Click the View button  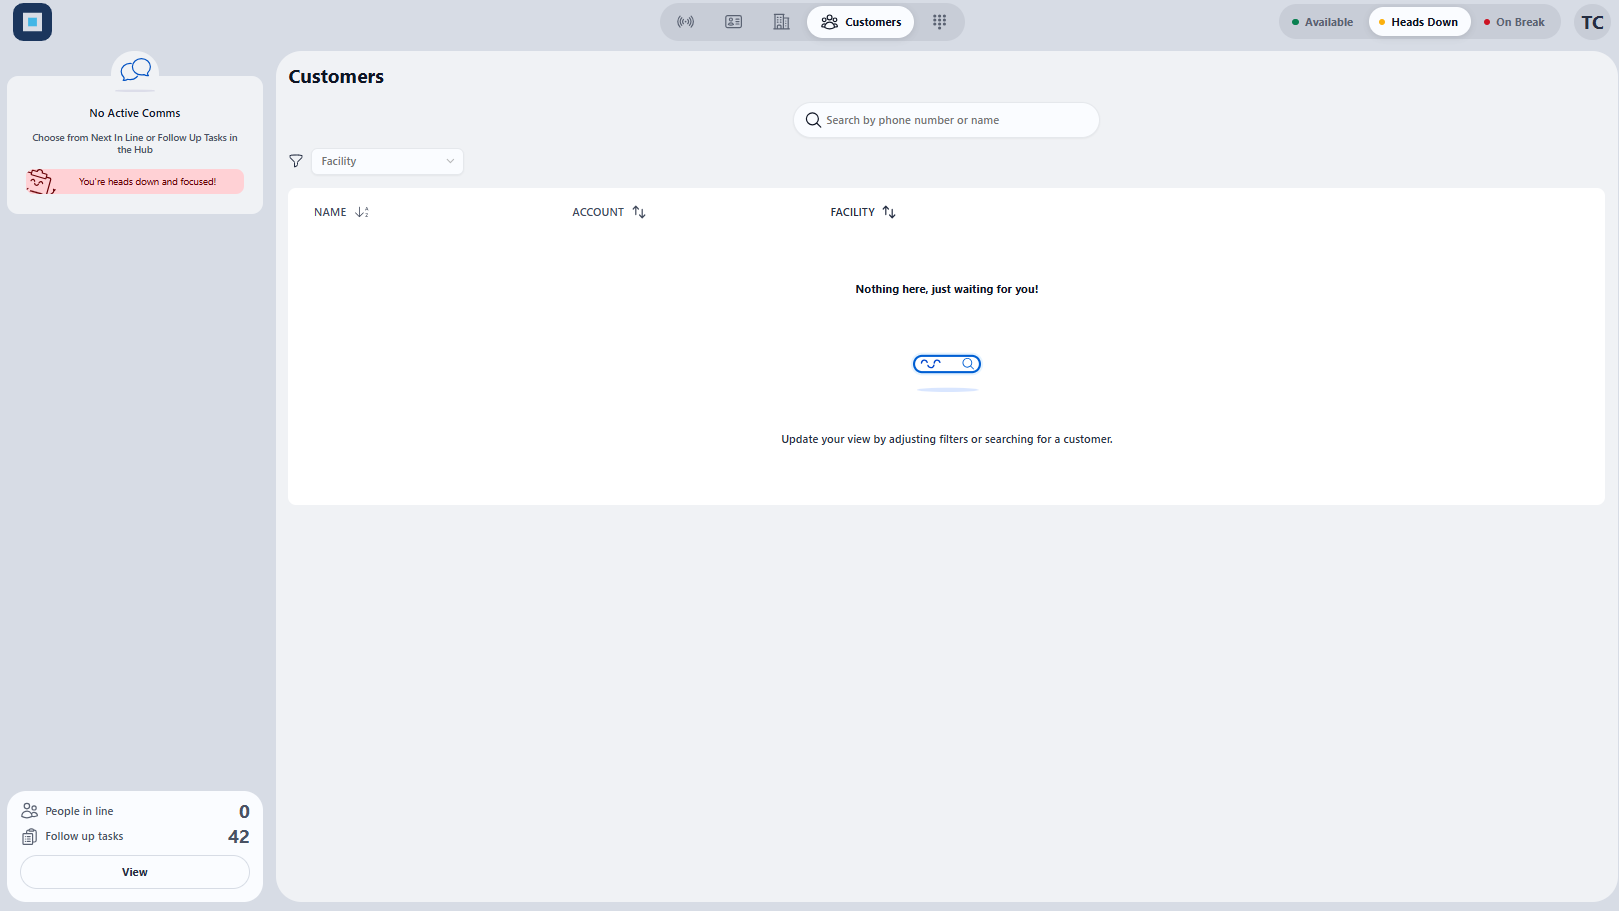click(135, 872)
